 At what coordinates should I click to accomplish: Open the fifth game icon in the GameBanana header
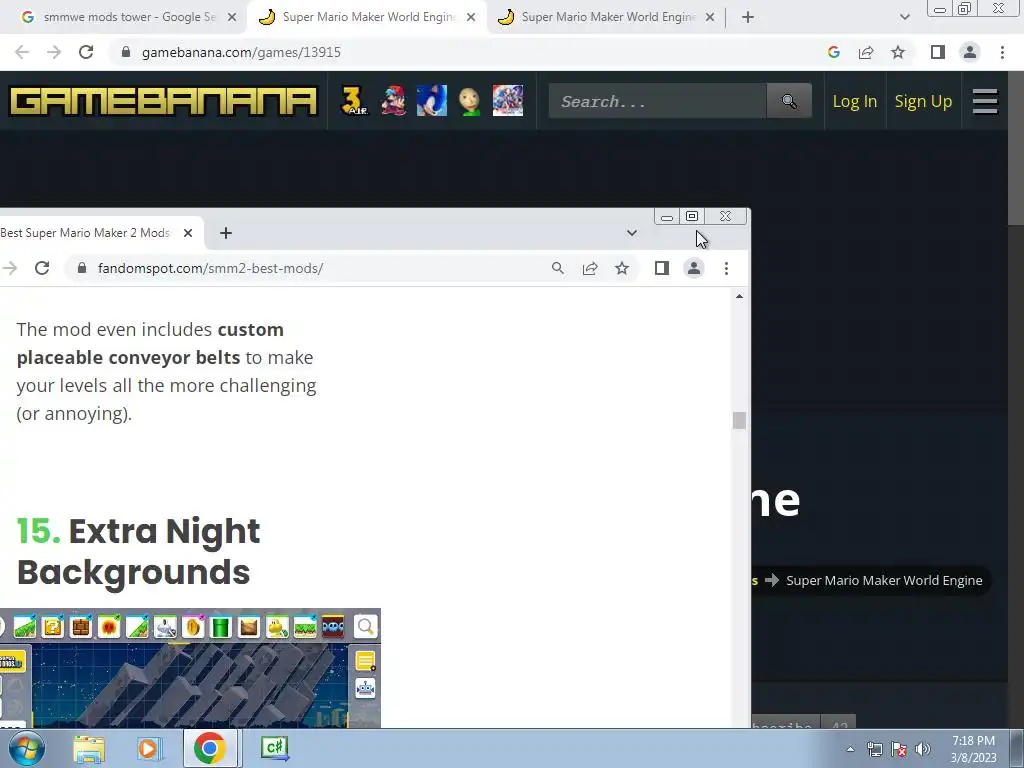(x=507, y=101)
